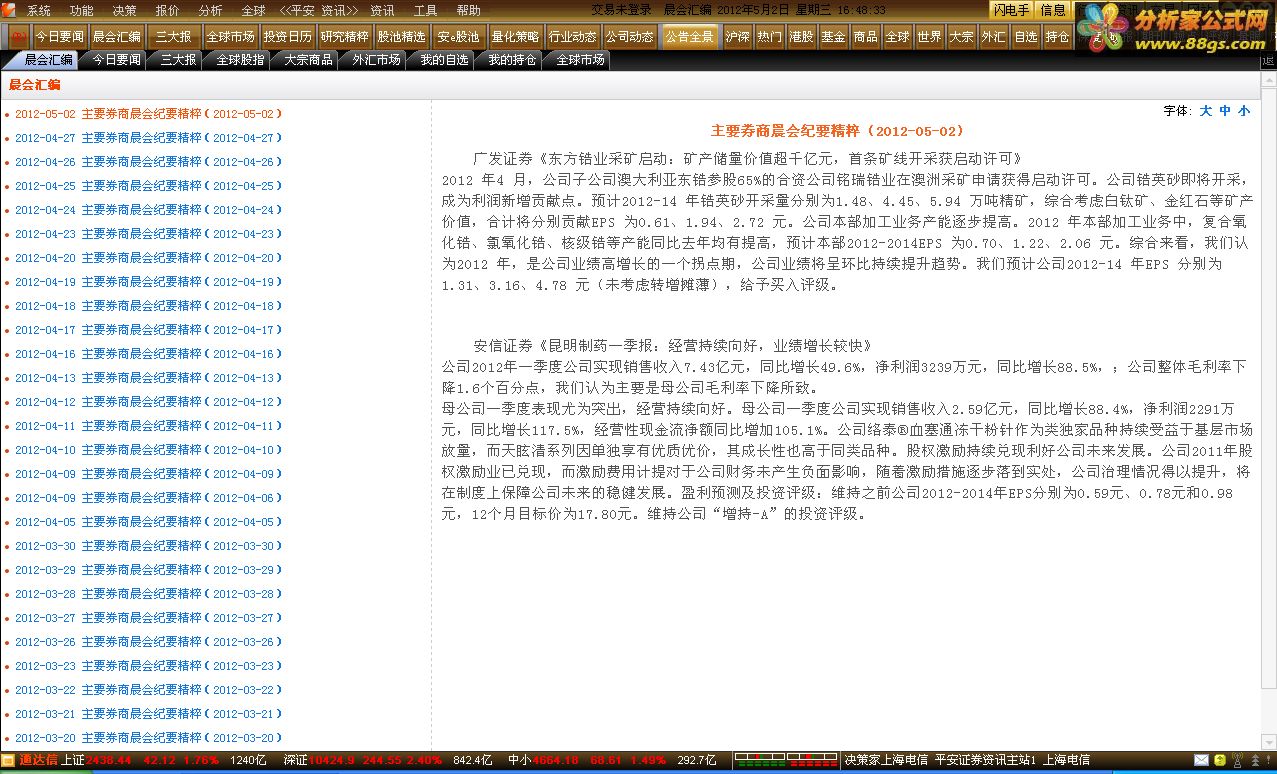Click the red app logo icon in menu bar

click(x=11, y=10)
